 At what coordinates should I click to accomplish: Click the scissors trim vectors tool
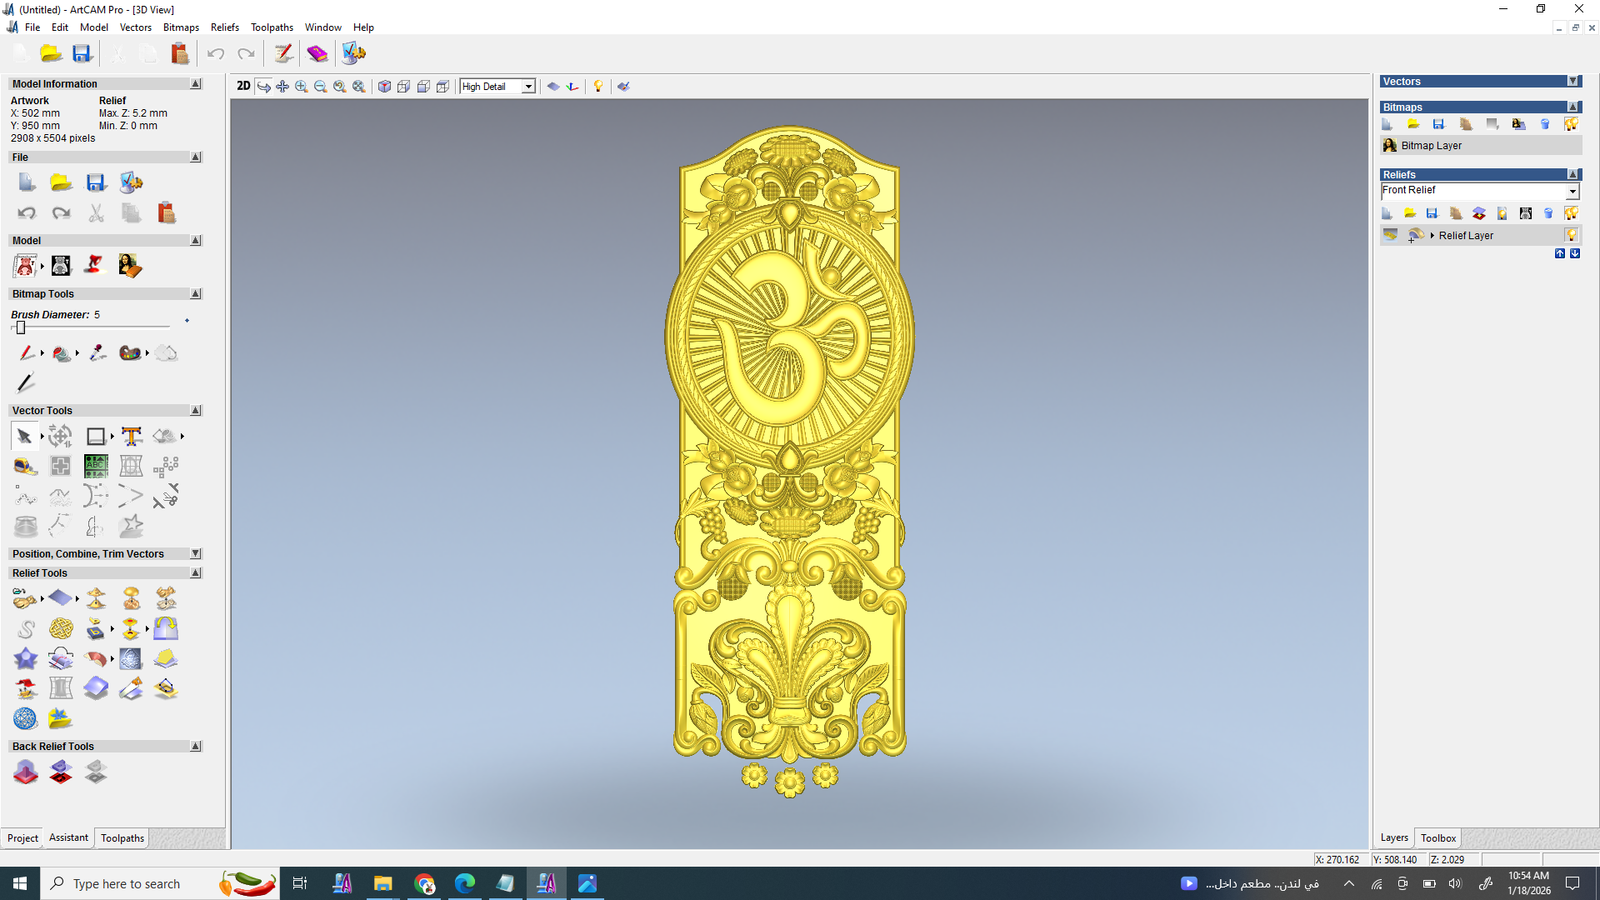(x=166, y=496)
